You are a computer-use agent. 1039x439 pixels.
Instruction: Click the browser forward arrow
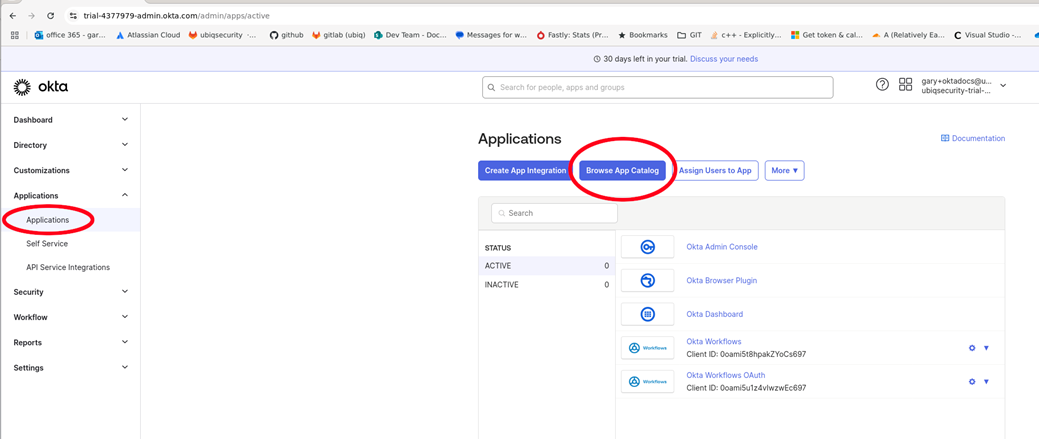tap(31, 15)
